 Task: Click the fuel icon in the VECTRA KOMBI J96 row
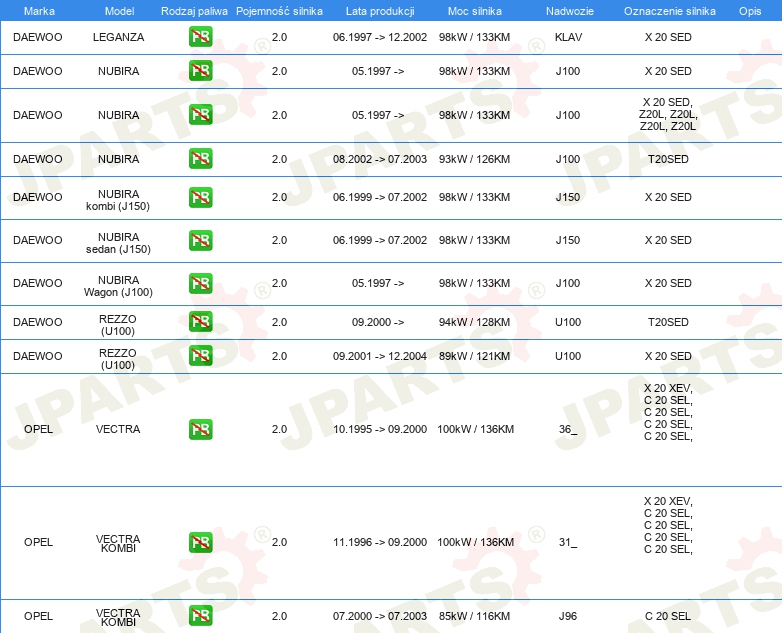click(x=200, y=616)
